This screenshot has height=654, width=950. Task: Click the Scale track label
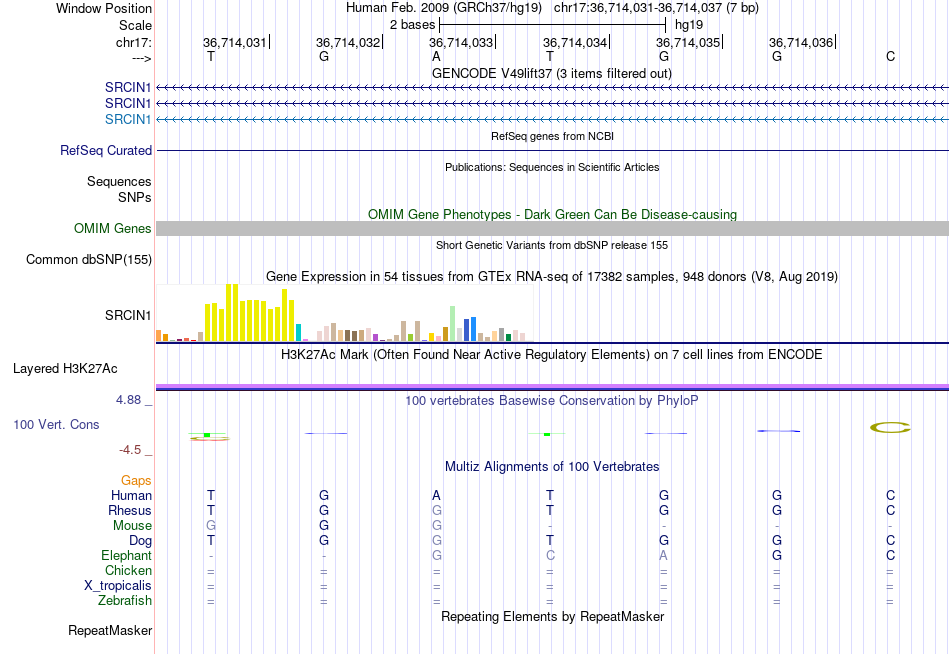click(x=135, y=25)
